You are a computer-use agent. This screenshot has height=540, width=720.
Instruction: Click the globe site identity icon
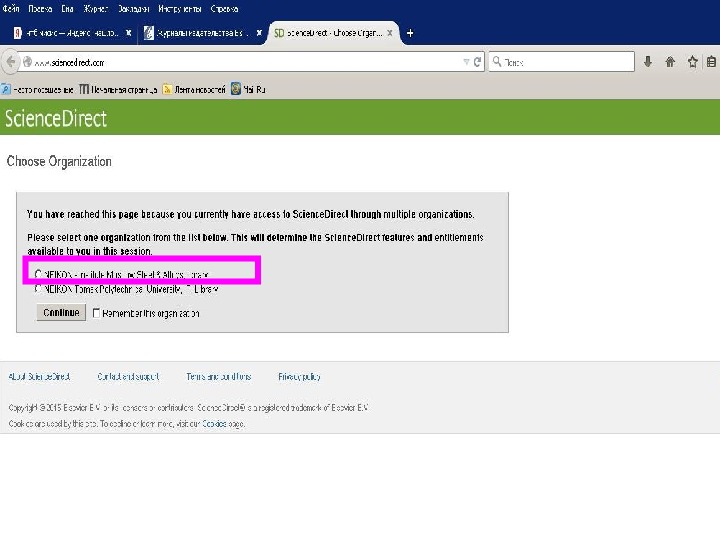pos(27,62)
